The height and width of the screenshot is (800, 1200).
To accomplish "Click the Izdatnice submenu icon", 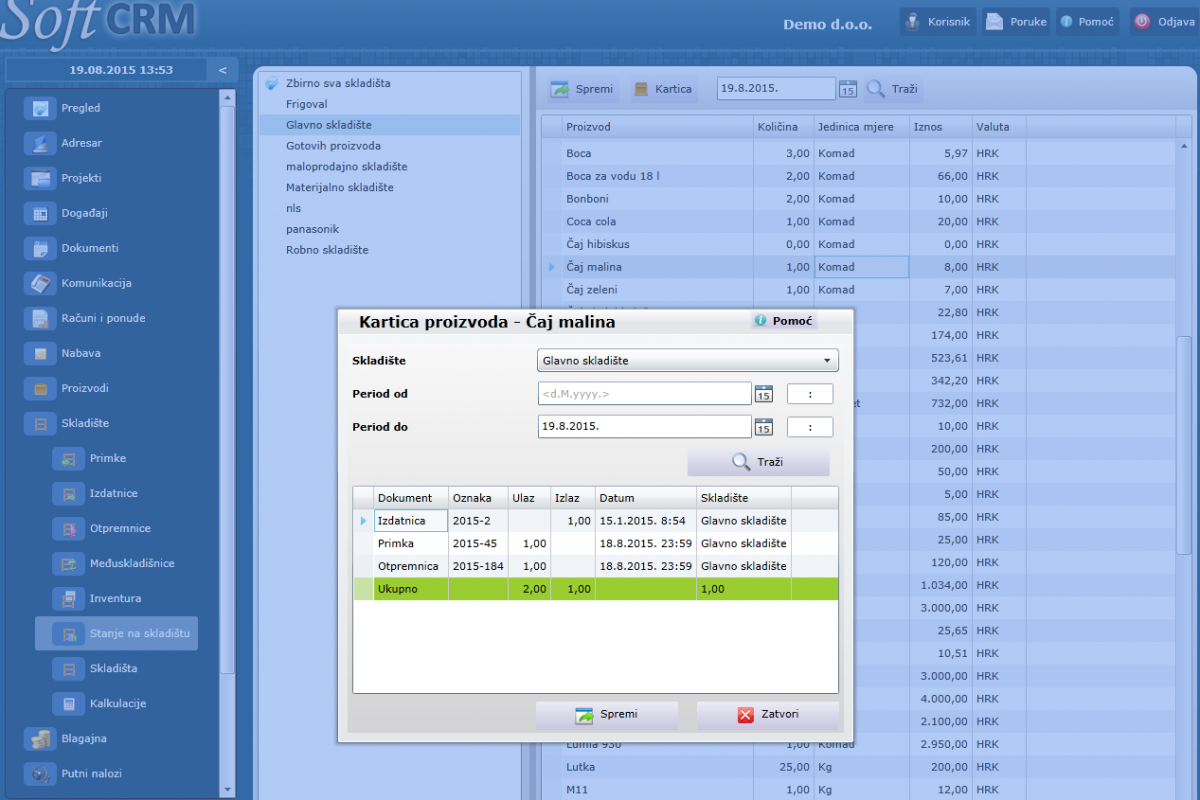I will click(68, 493).
